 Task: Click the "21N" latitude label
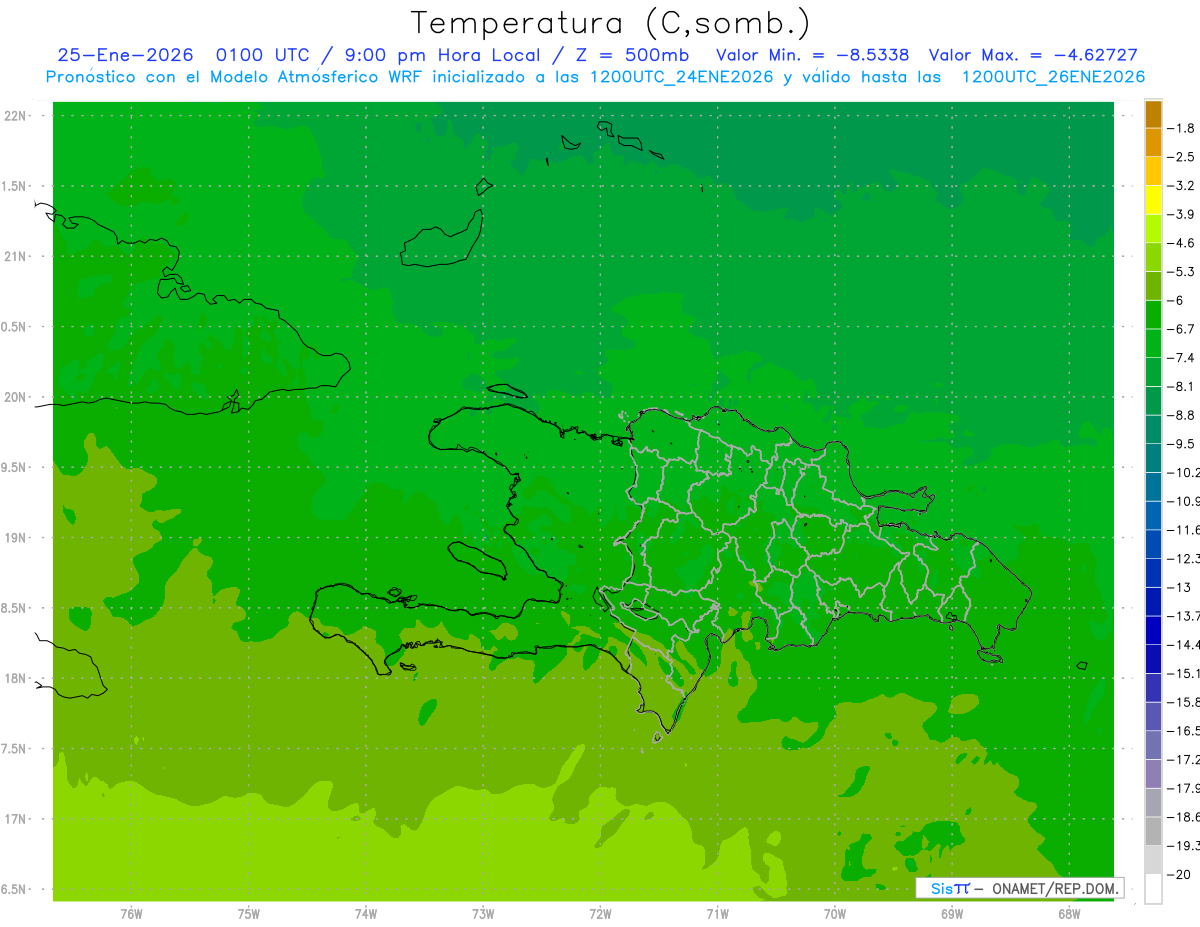point(16,257)
